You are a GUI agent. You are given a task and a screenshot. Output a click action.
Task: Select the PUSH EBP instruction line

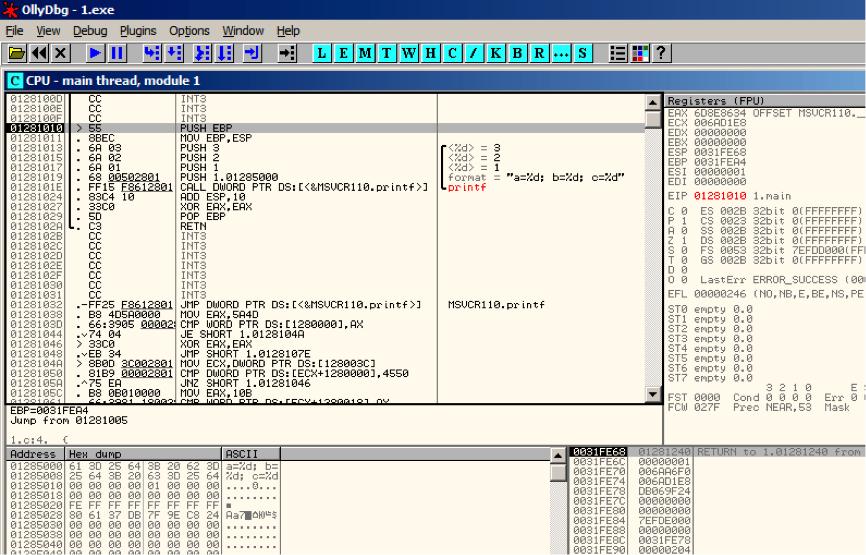(326, 128)
